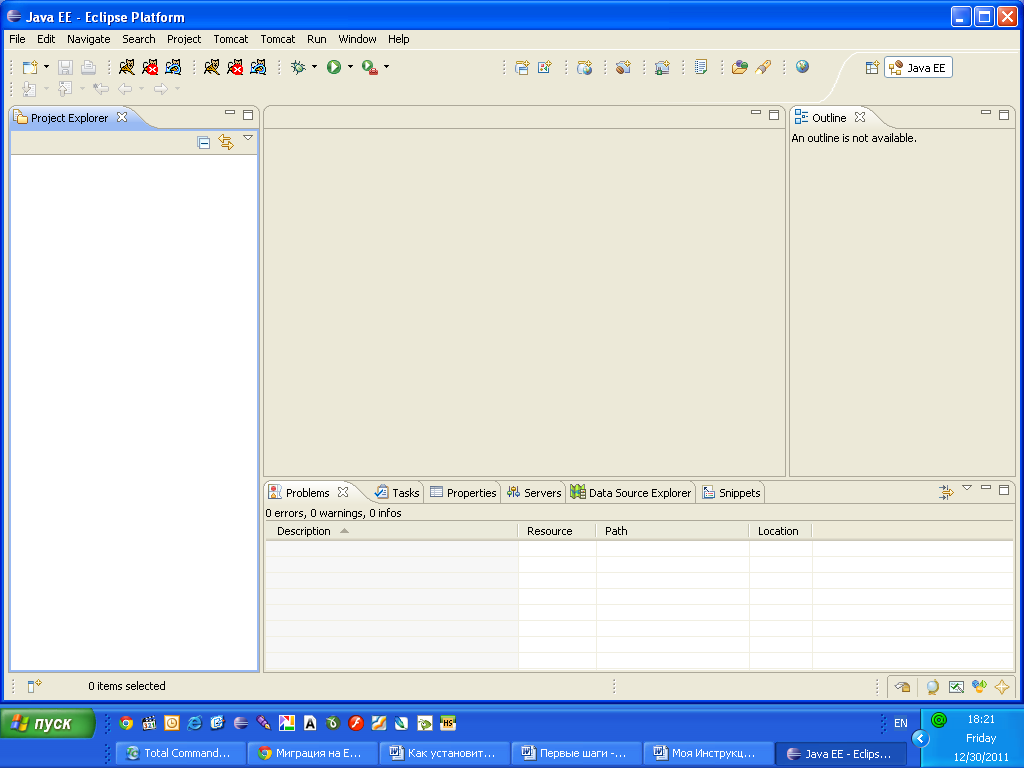Click the Forward navigation arrow

[161, 89]
